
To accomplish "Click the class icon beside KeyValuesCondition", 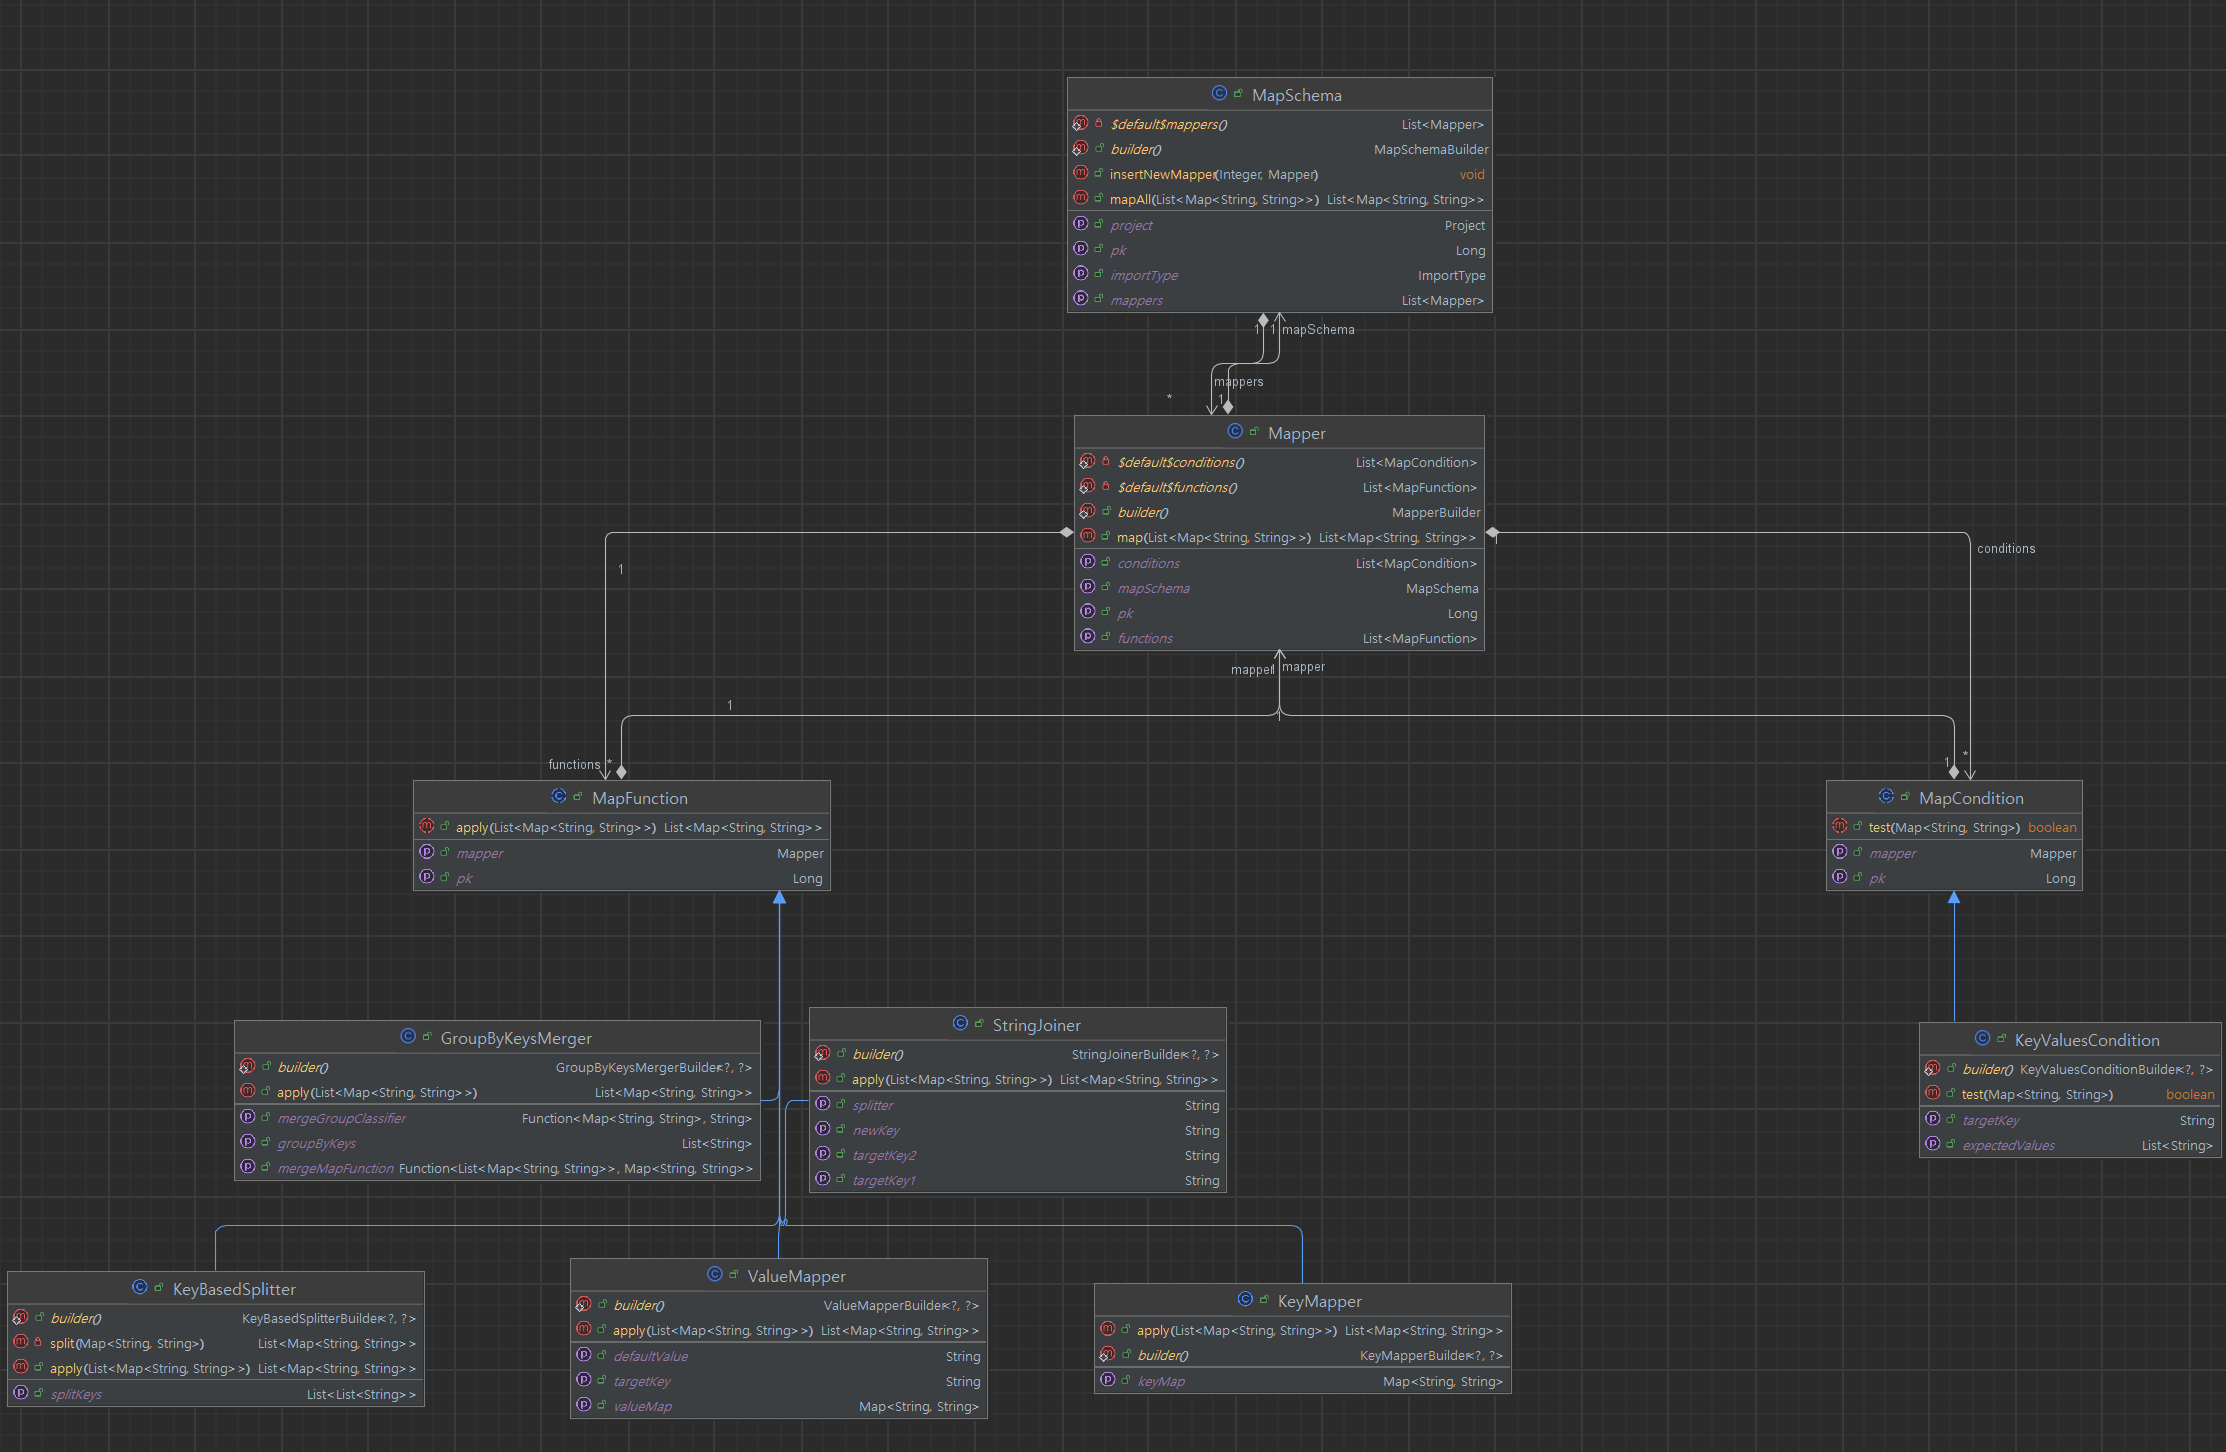I will pos(1982,1039).
